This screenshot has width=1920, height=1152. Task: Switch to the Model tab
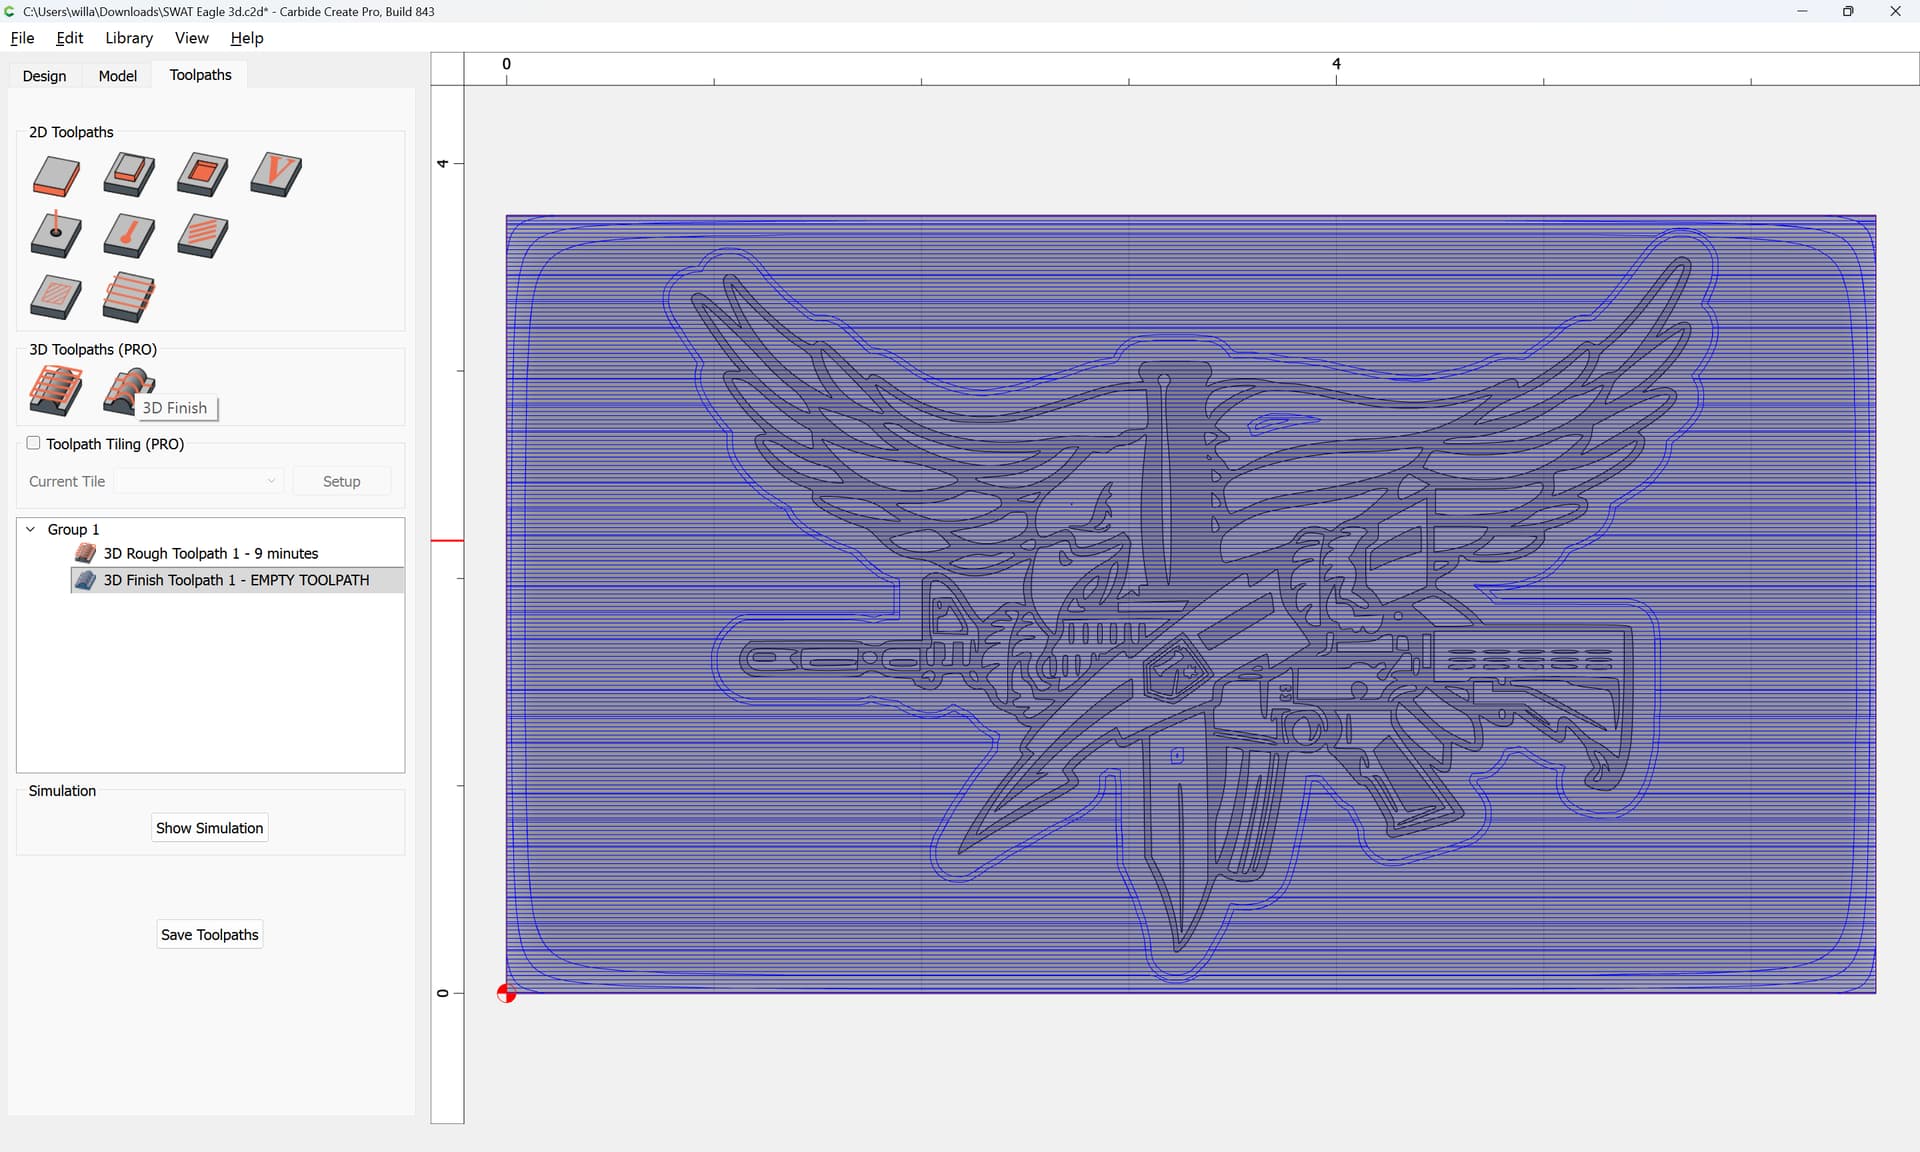tap(117, 76)
